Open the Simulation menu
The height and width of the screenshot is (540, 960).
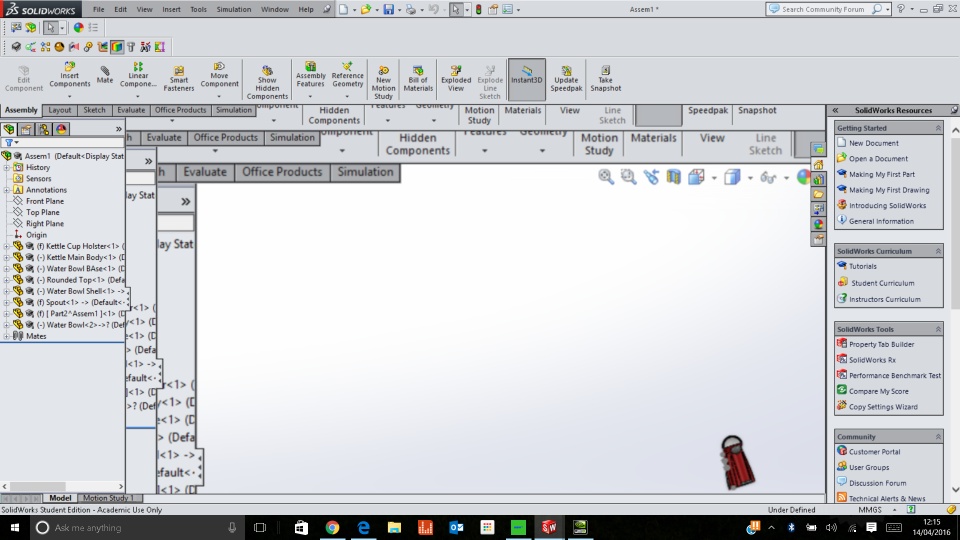pos(234,9)
